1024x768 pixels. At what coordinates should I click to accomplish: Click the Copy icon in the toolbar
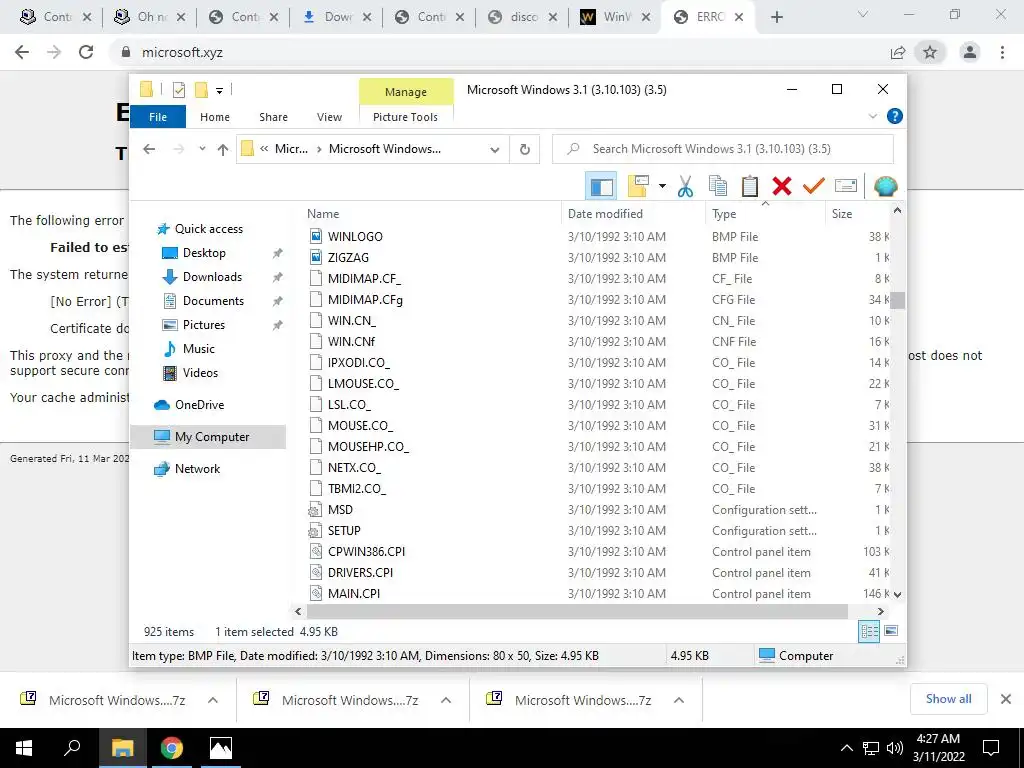(718, 186)
